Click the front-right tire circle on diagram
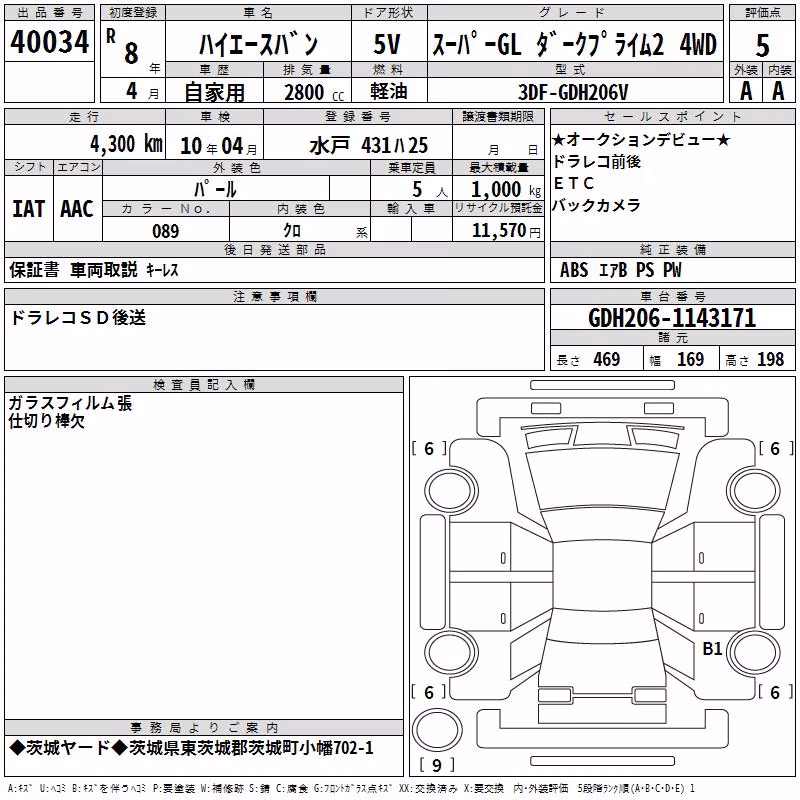 [x=754, y=492]
